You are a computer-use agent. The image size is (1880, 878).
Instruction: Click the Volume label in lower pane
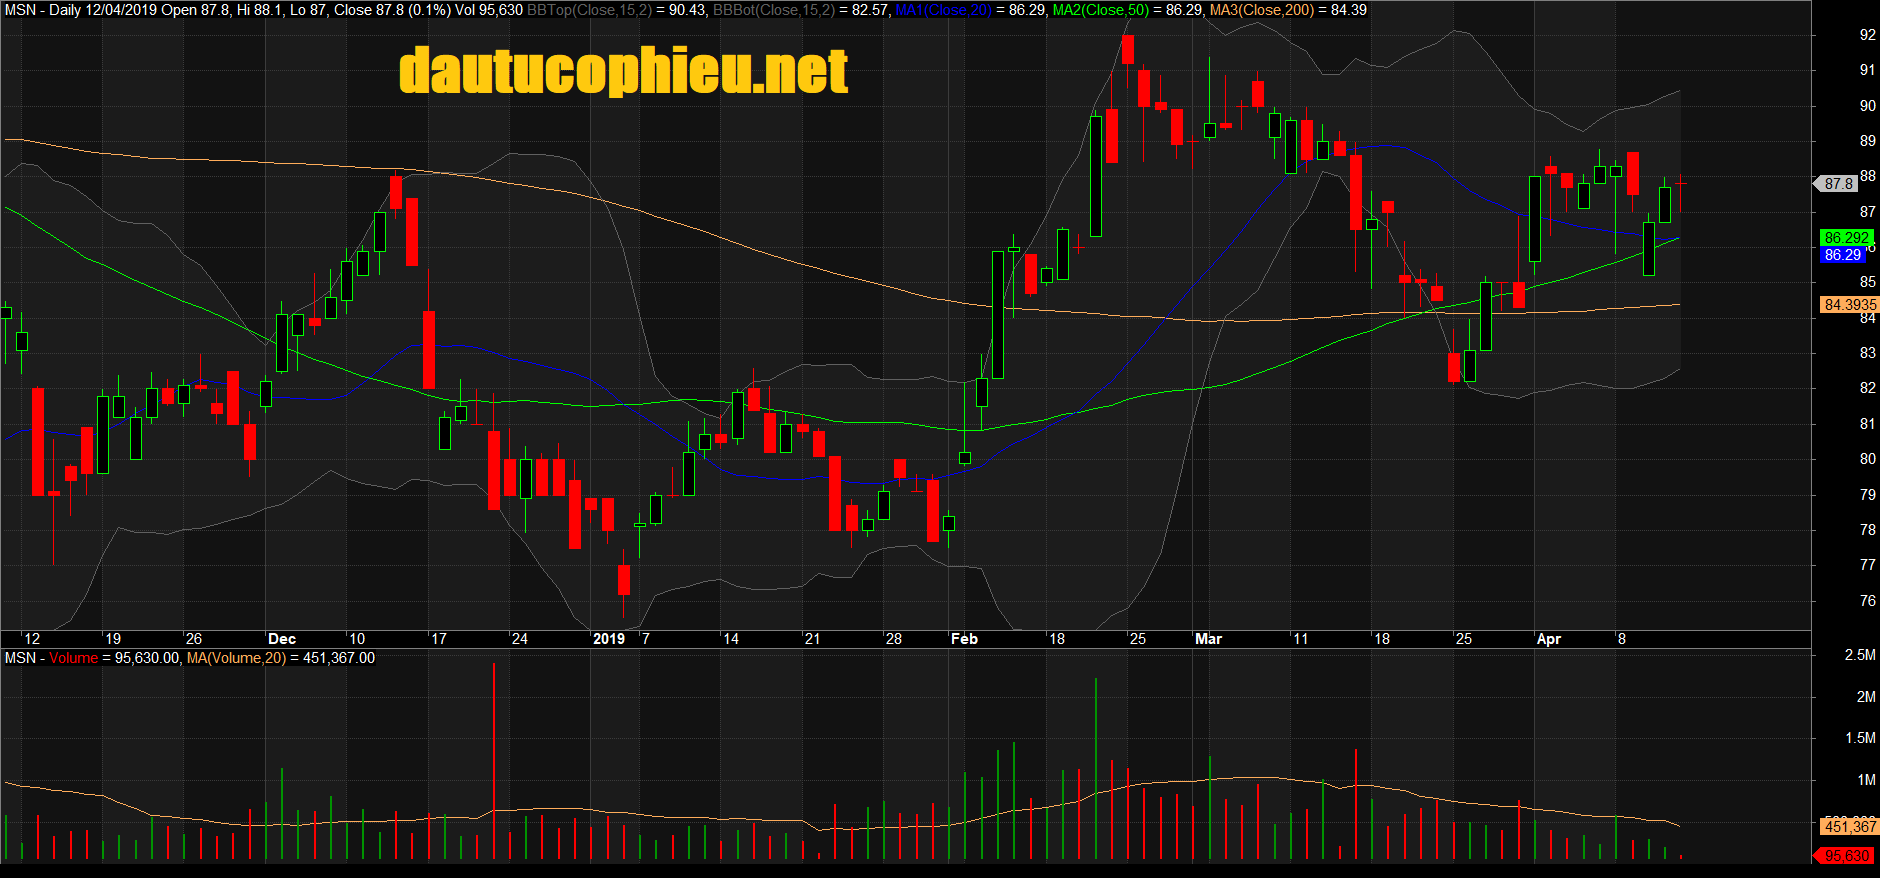74,658
